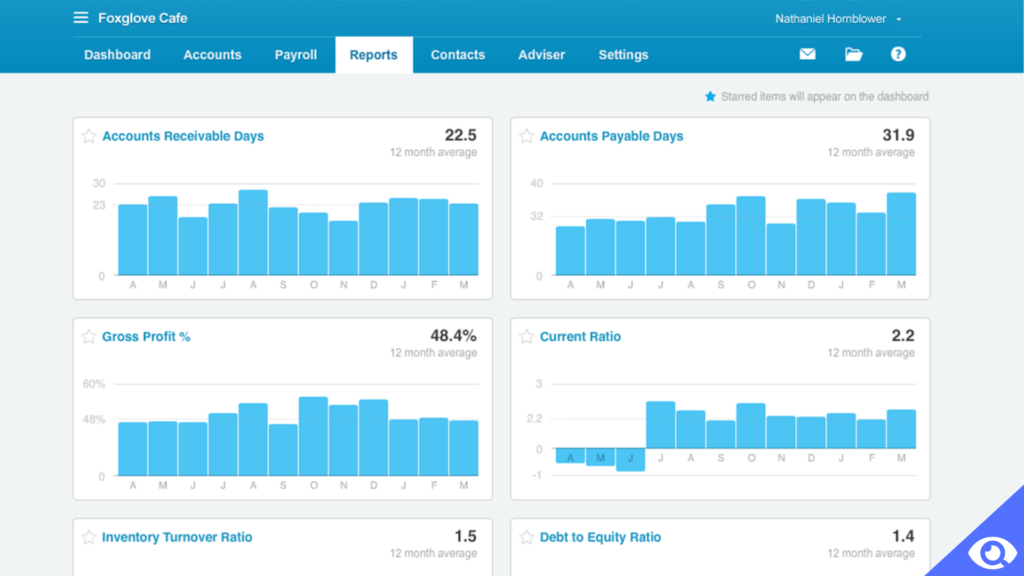Toggle the star on Gross Profit %

[88, 337]
